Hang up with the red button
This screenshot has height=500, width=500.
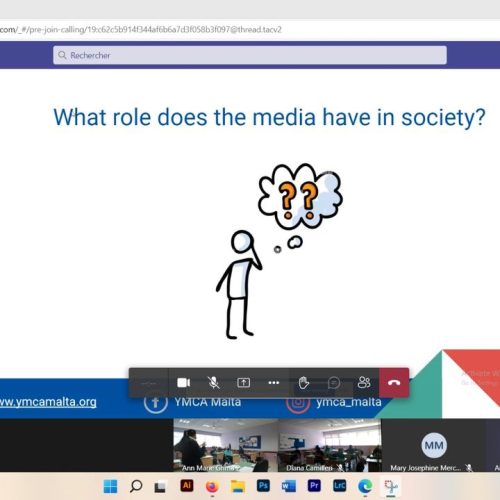pos(394,383)
